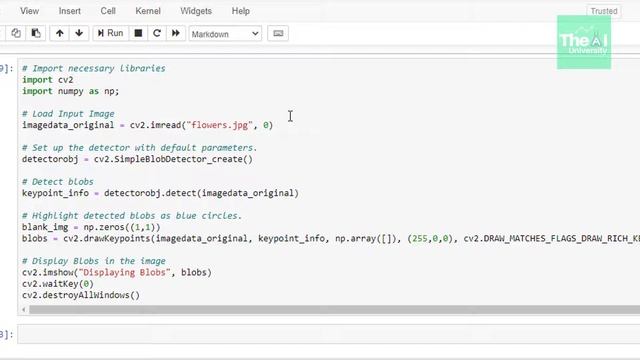
Task: Click the '# Load Input Image' comment
Action: point(68,113)
